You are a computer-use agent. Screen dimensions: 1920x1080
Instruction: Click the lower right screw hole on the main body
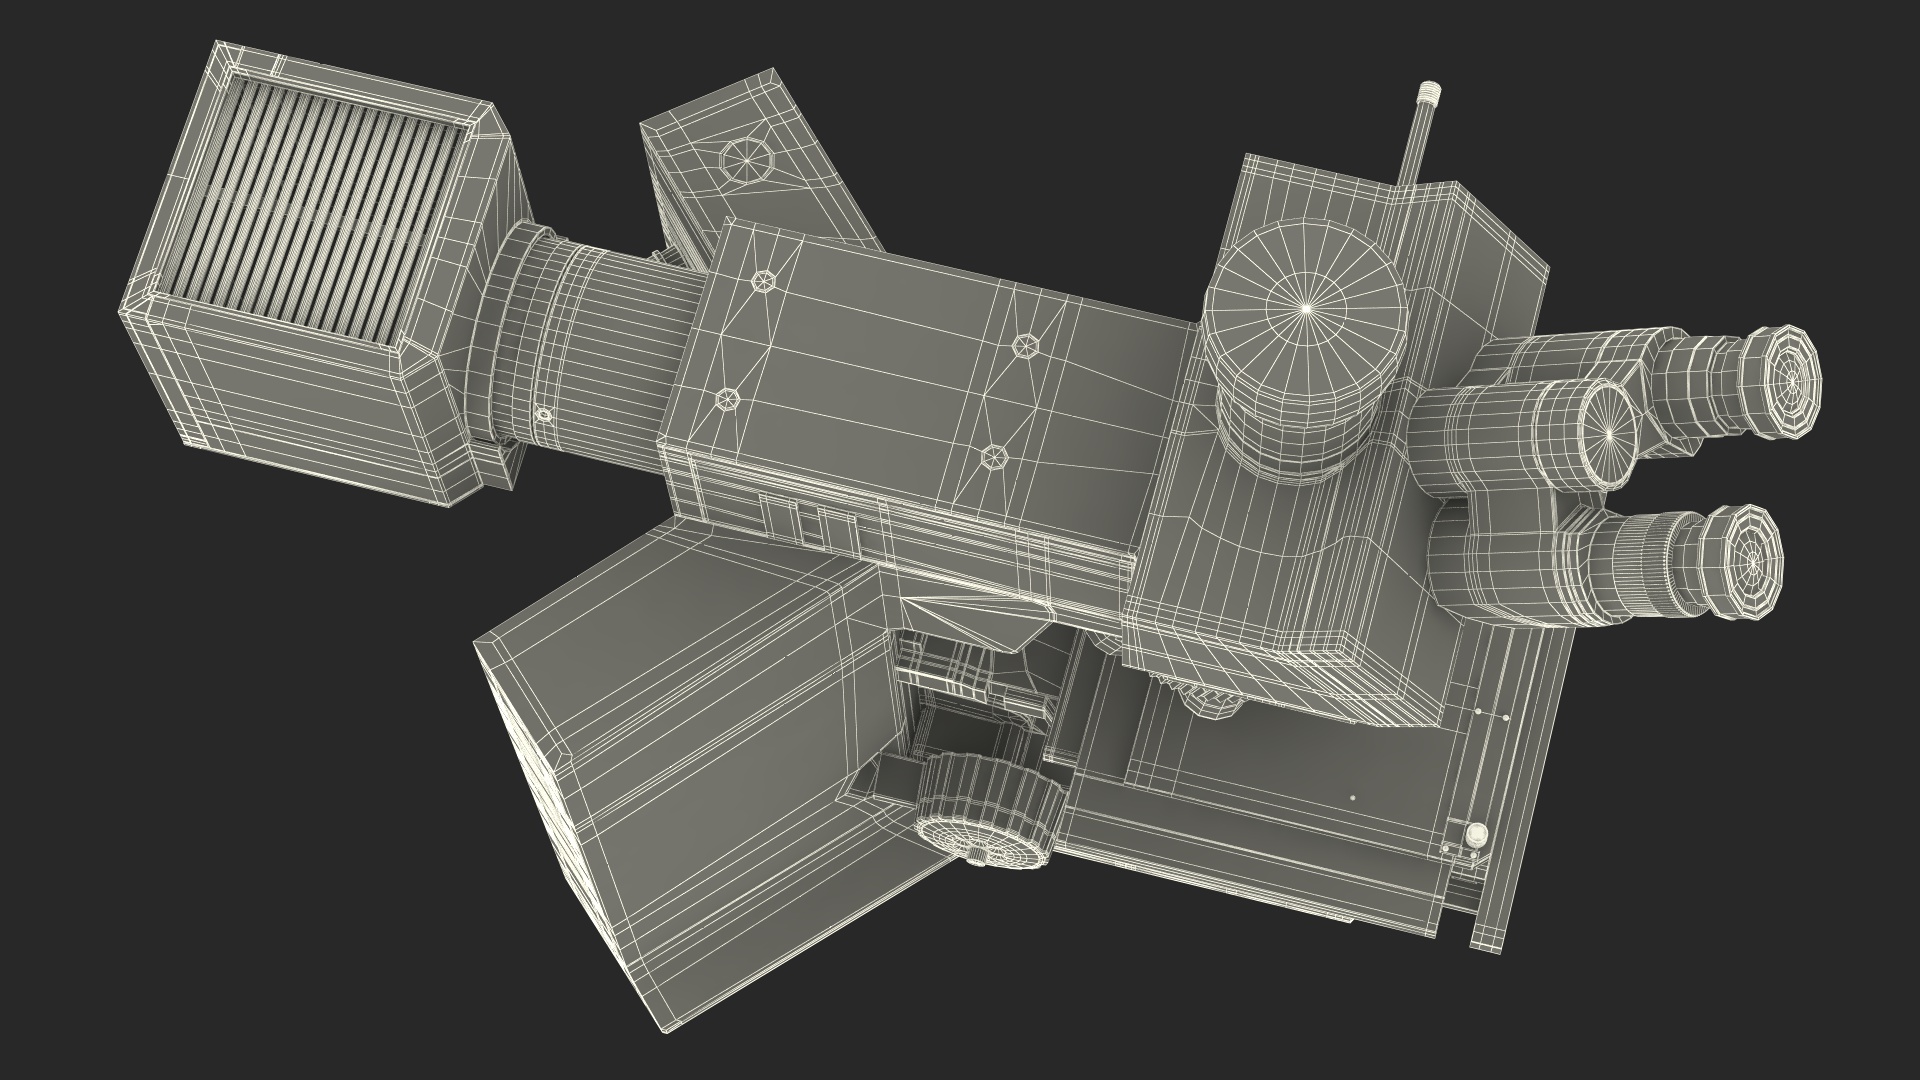click(x=993, y=458)
